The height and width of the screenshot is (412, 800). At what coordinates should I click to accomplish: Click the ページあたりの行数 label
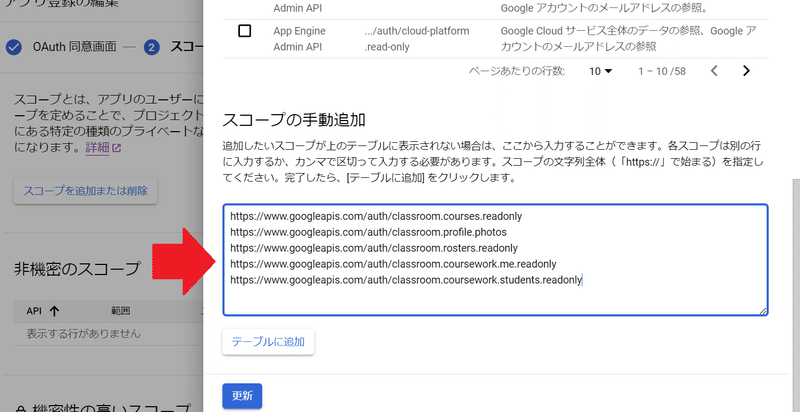(x=516, y=71)
